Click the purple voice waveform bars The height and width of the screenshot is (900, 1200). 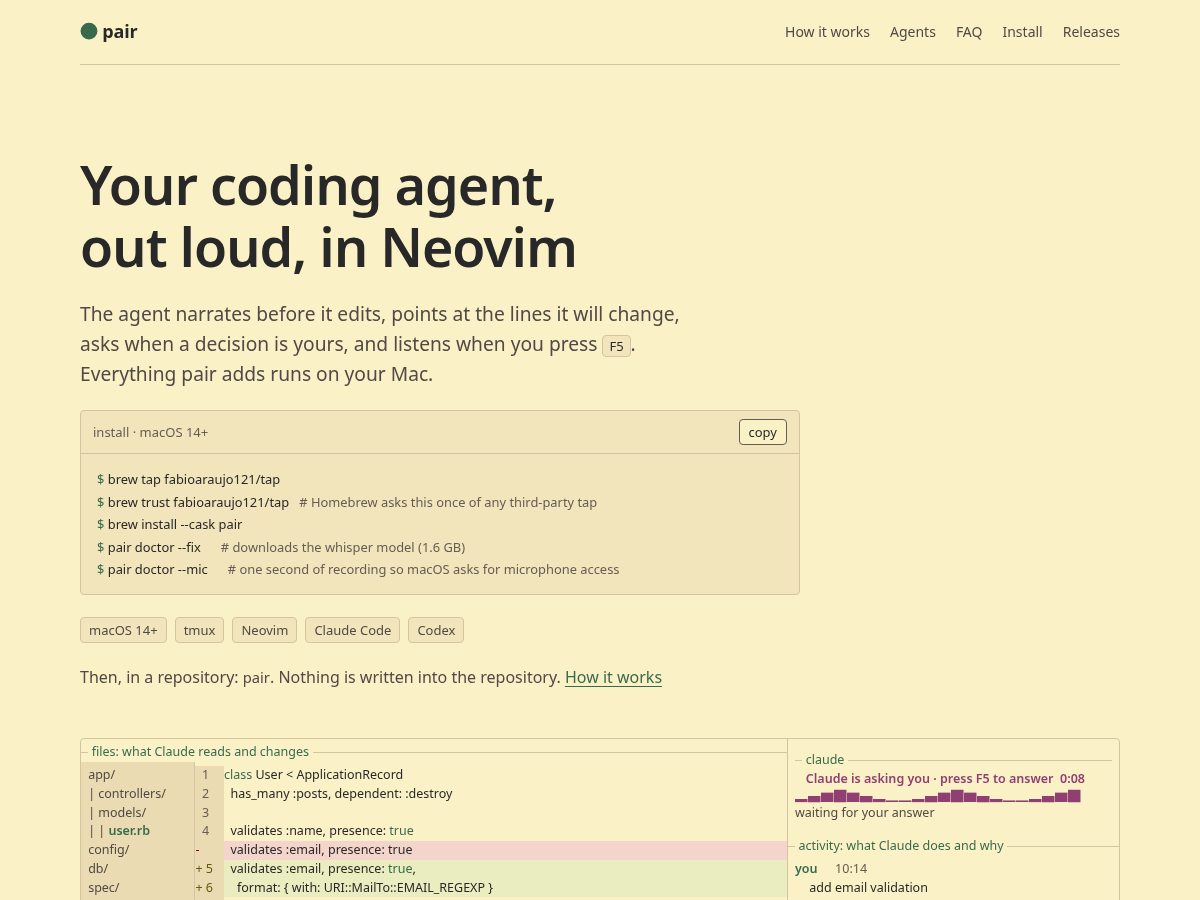tap(937, 796)
